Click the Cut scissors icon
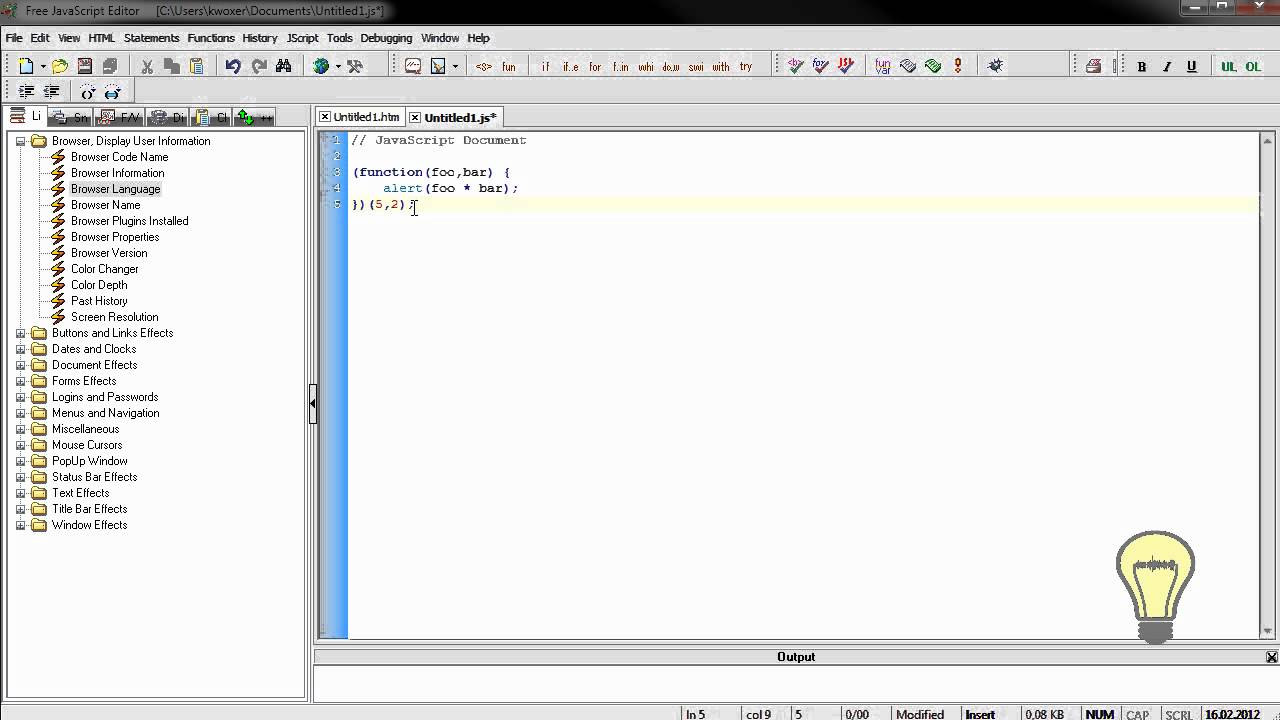 [147, 66]
